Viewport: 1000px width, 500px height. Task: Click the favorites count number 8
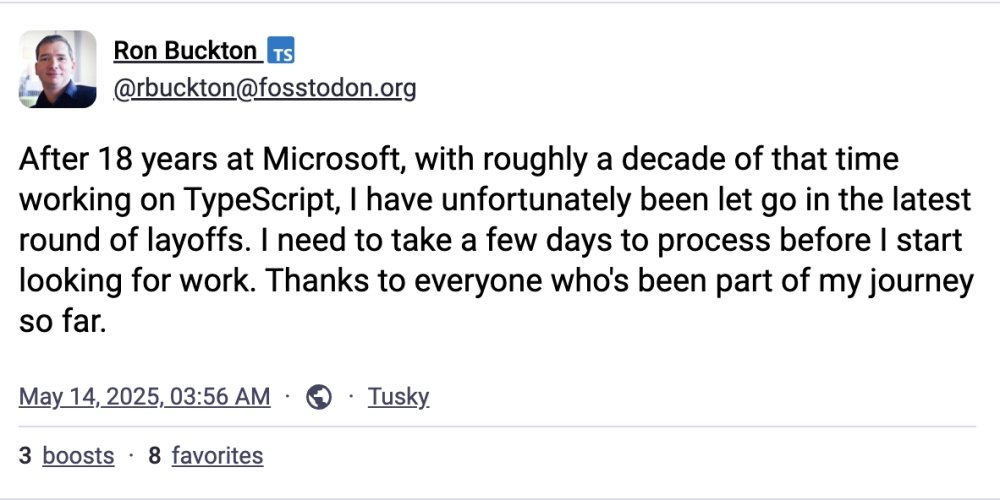point(154,456)
